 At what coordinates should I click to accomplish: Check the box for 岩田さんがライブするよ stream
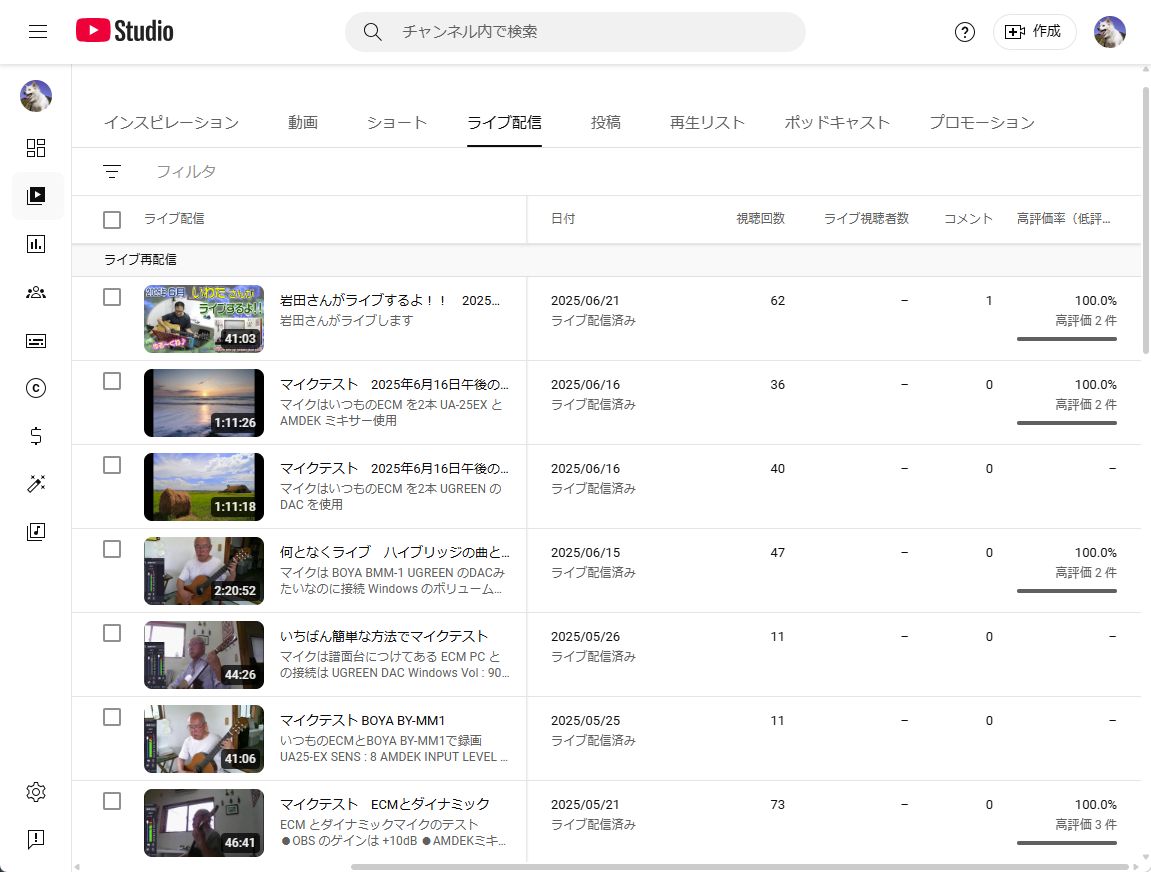(112, 297)
